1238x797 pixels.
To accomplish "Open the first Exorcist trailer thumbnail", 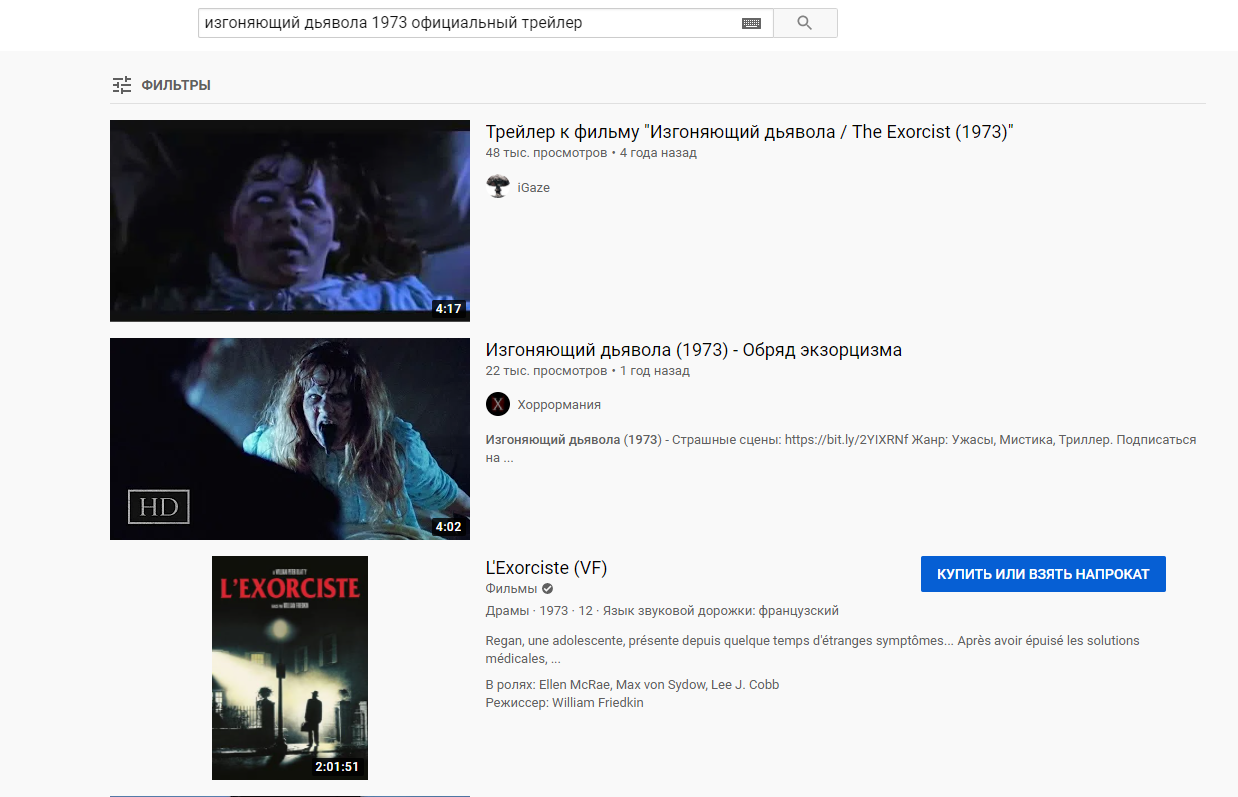I will (x=290, y=221).
